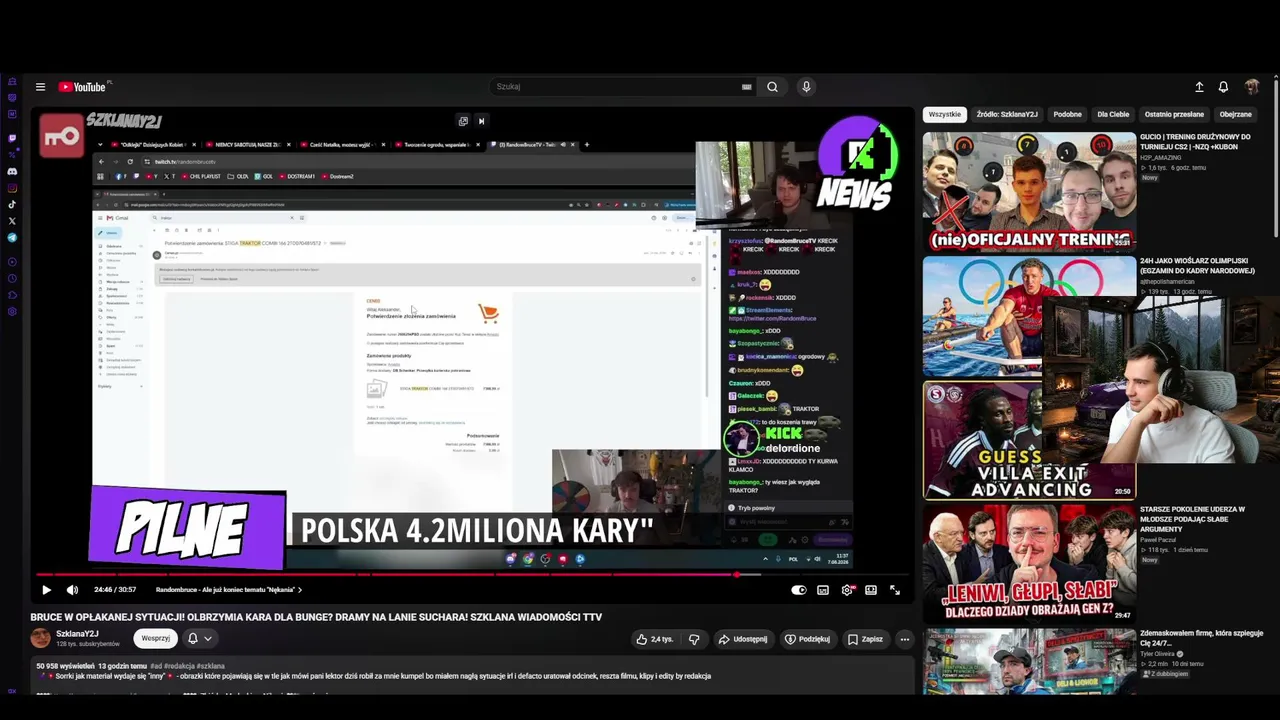Click the '50 958 wyświetleń' view count

66,666
